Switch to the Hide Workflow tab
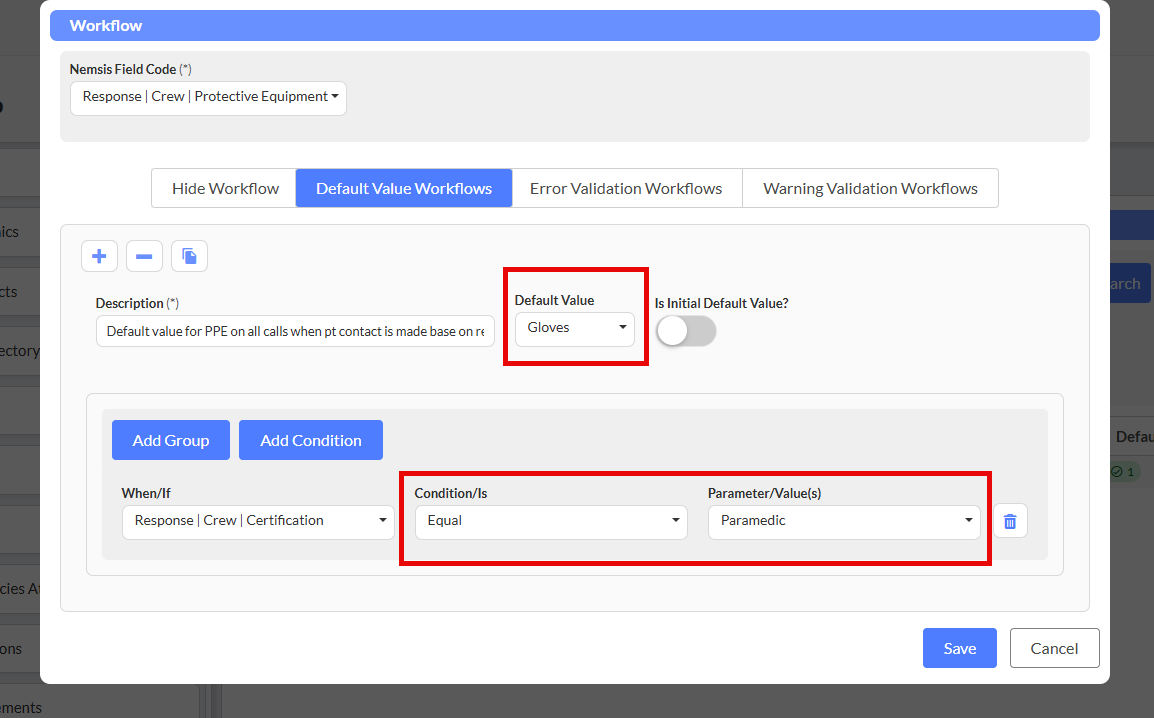The width and height of the screenshot is (1154, 718). (225, 188)
